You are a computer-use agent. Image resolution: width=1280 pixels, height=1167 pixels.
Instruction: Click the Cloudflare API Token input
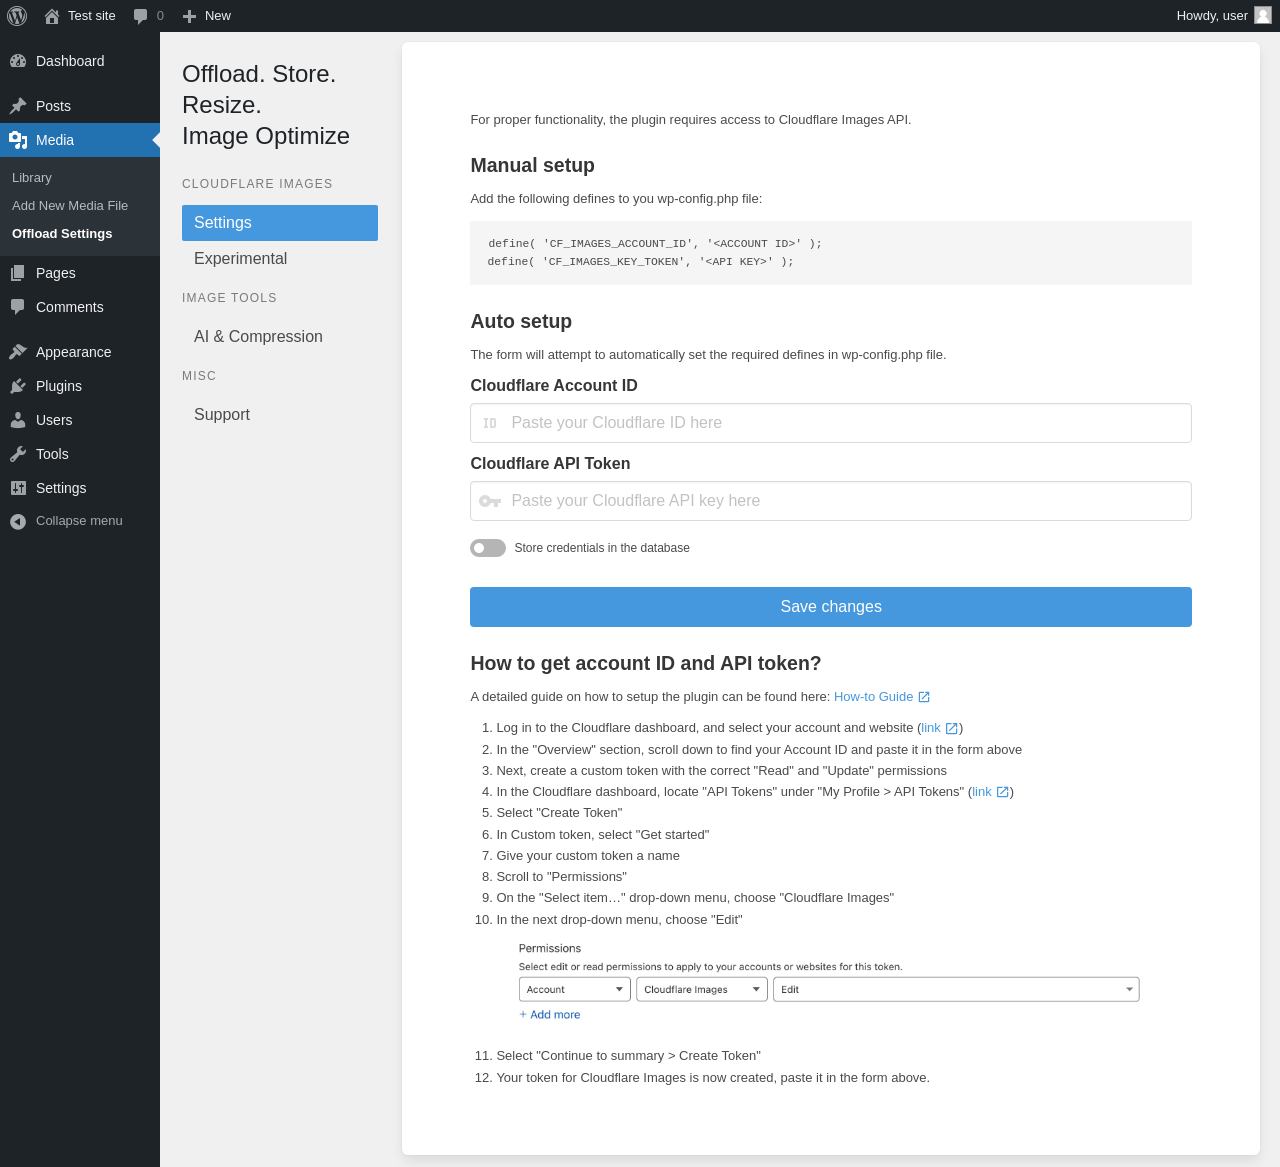coord(830,501)
